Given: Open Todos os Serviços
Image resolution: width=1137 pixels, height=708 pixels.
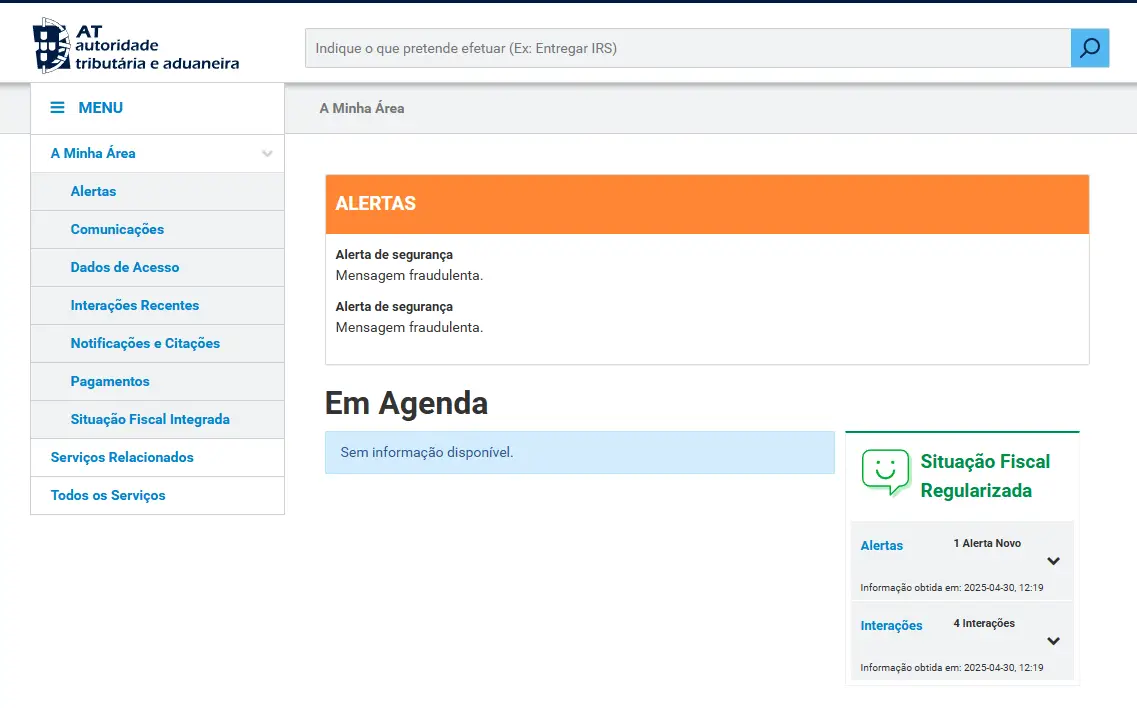Looking at the screenshot, I should click(x=108, y=495).
